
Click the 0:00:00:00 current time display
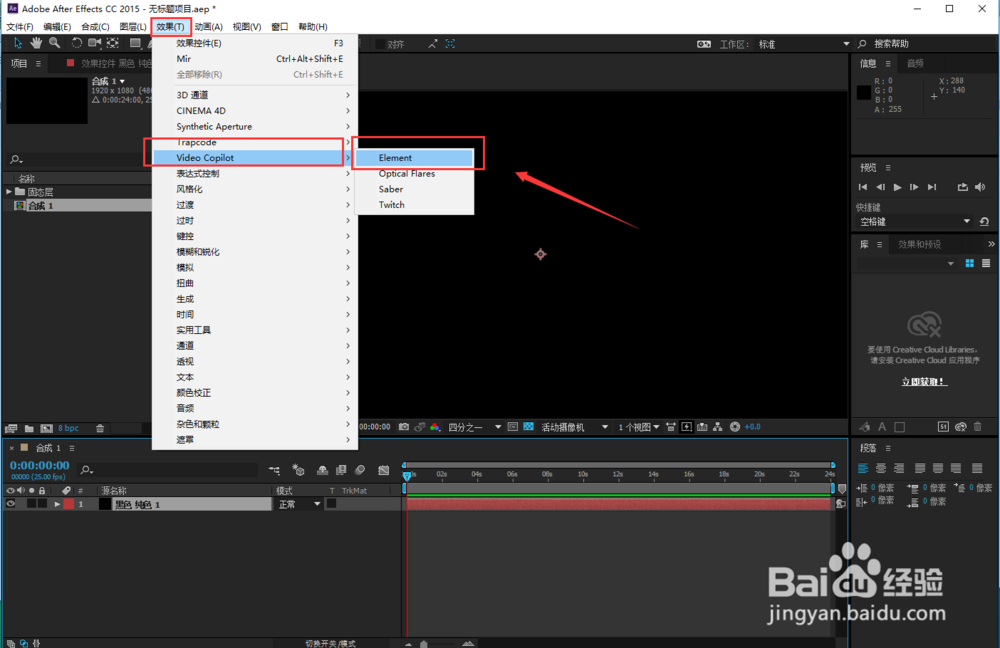tap(40, 466)
